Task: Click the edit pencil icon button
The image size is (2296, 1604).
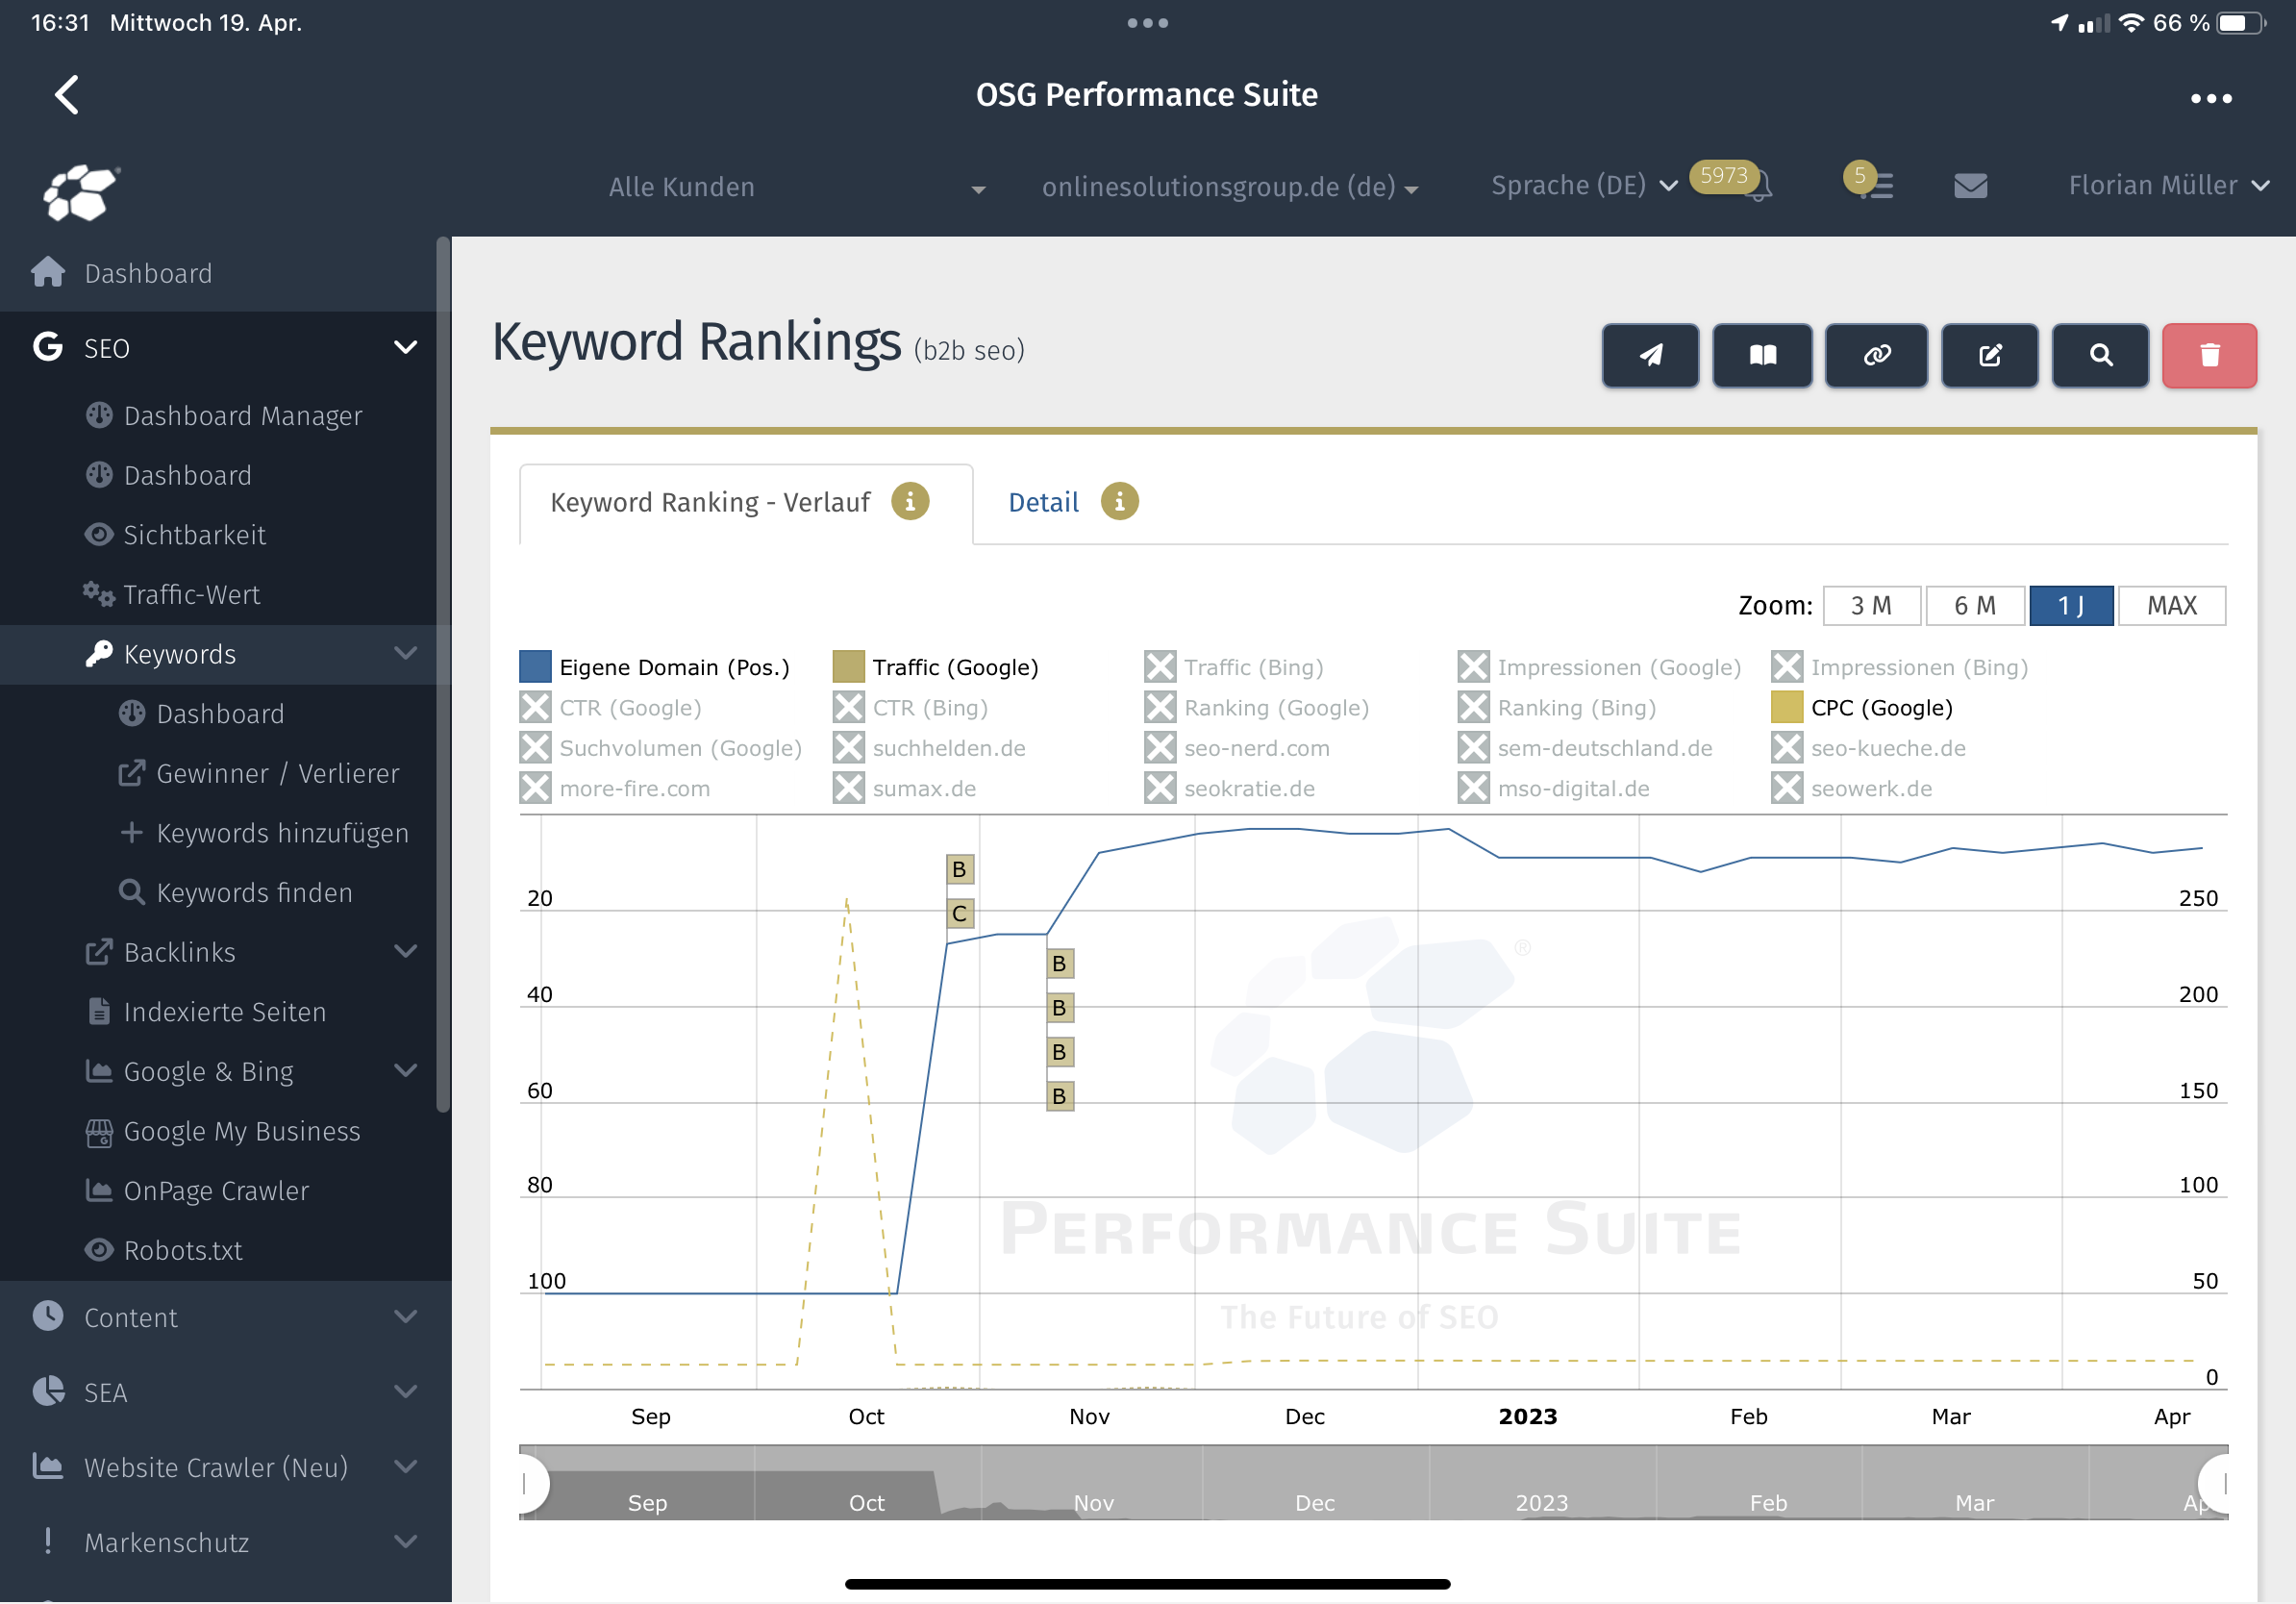Action: pyautogui.click(x=1989, y=355)
